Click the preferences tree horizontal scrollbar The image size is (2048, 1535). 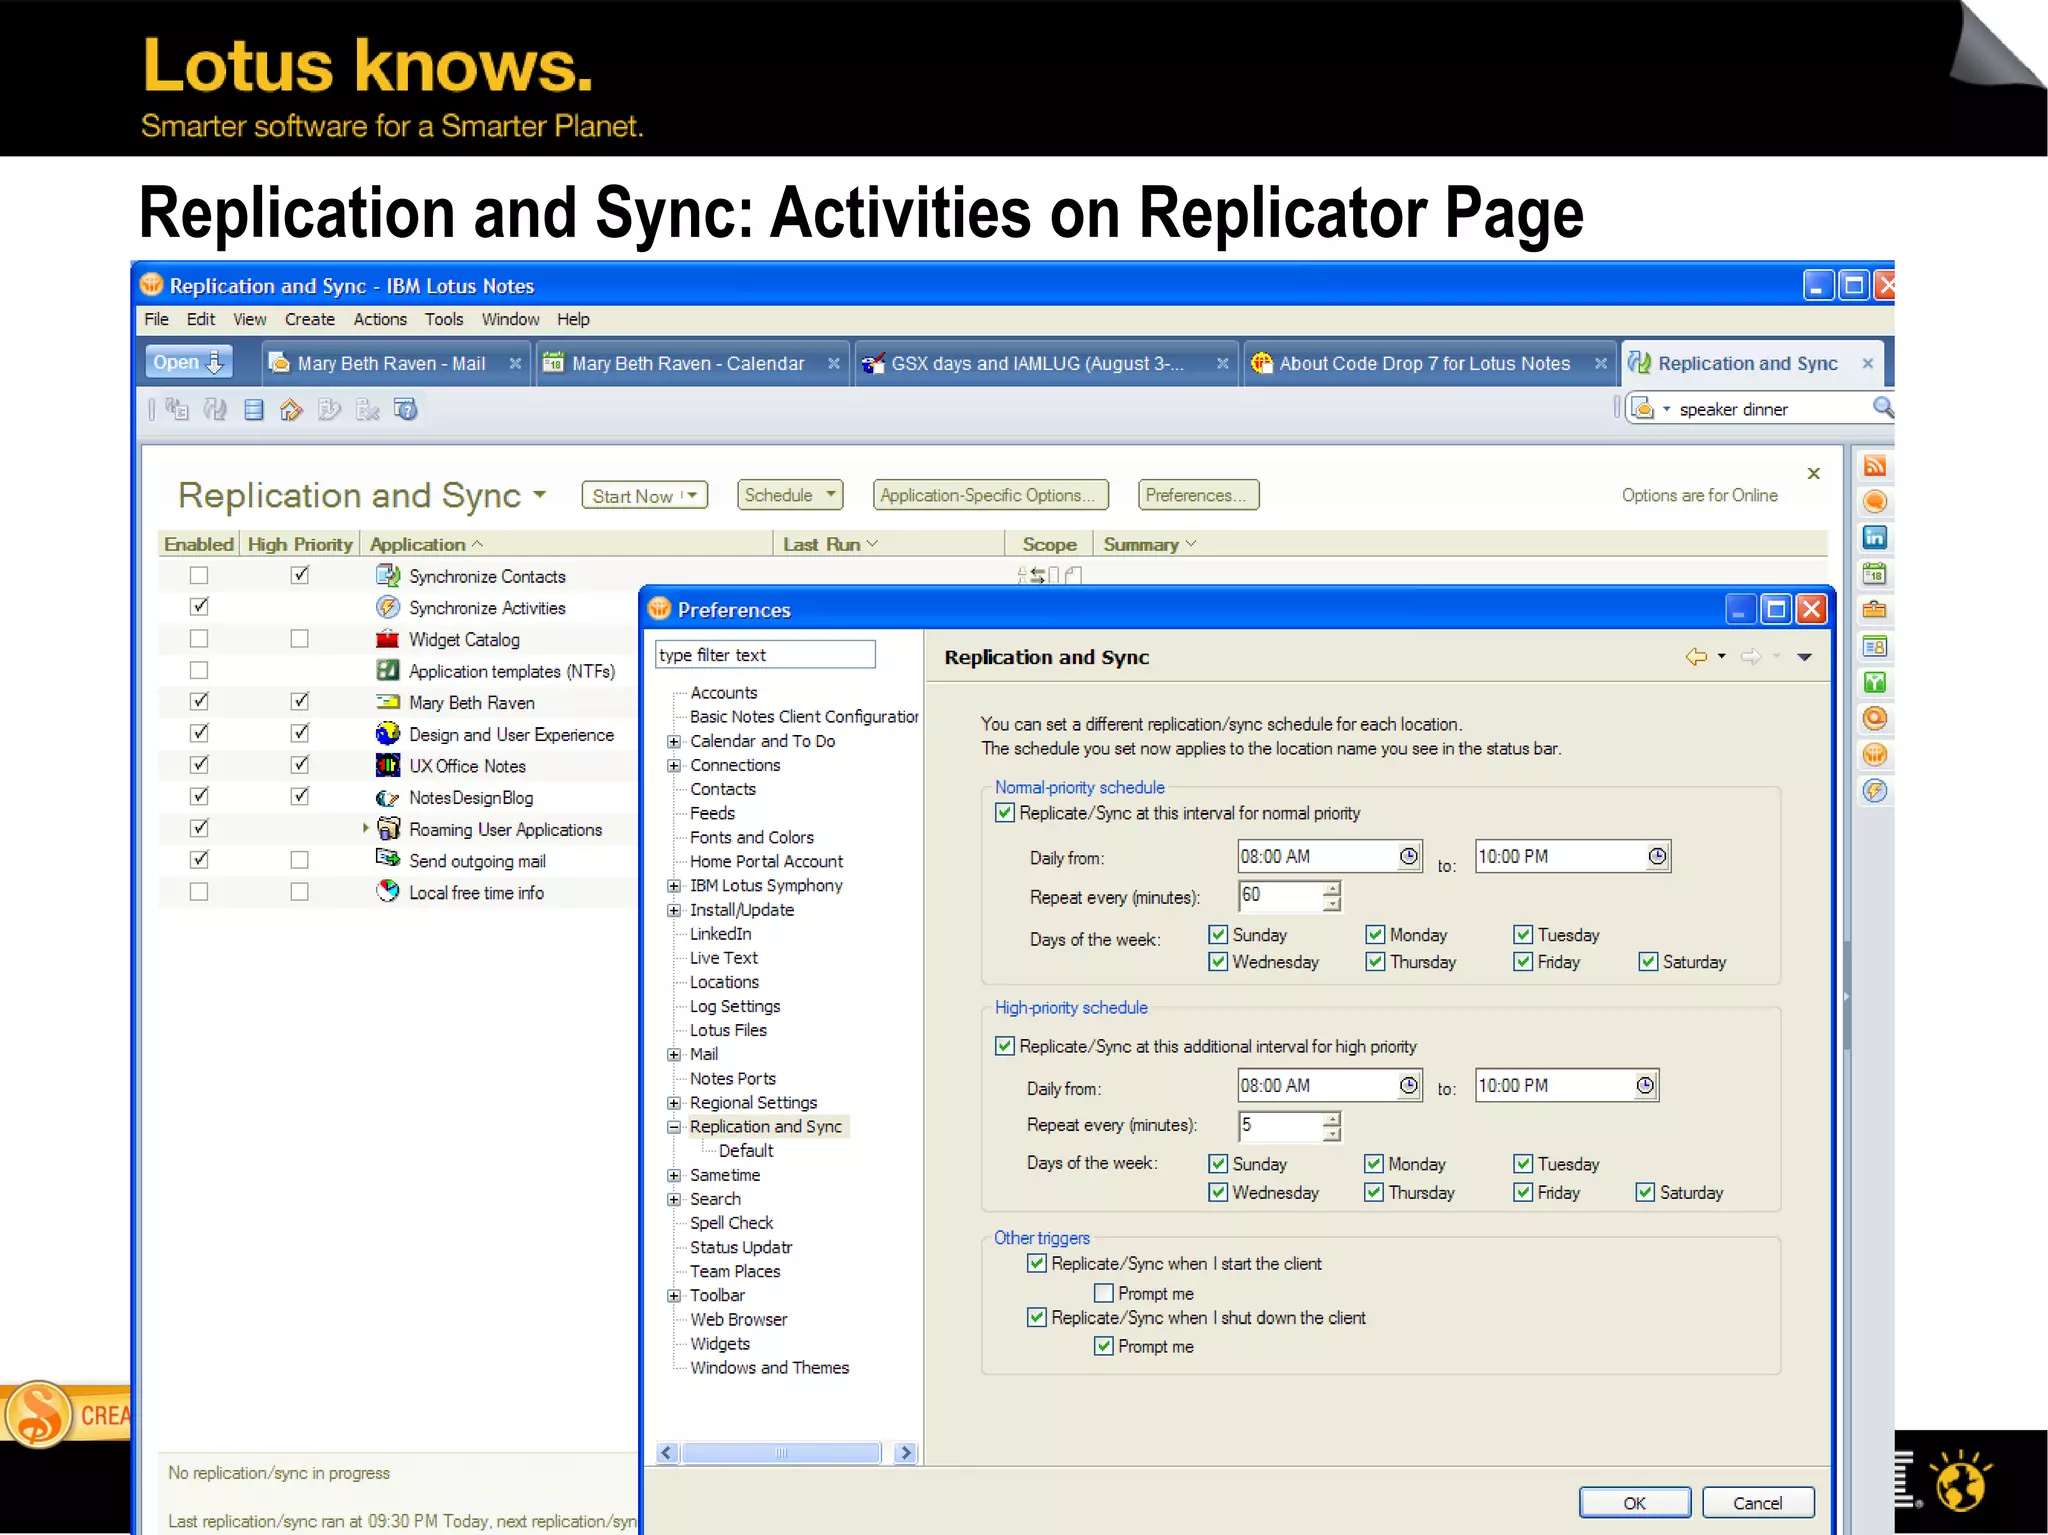(x=781, y=1453)
